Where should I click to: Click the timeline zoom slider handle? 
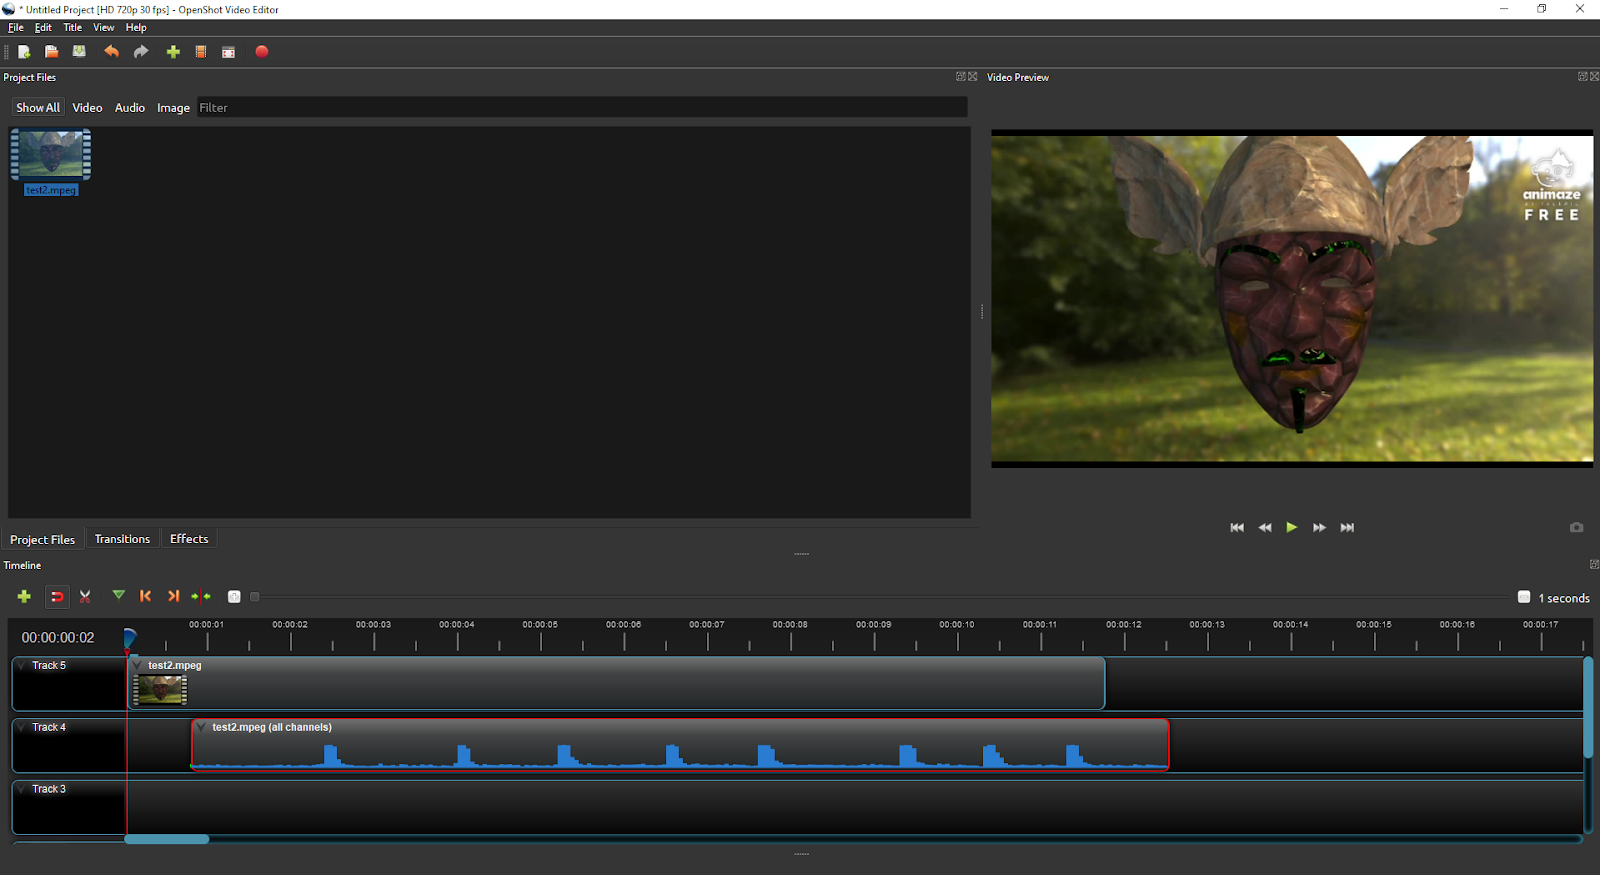(x=255, y=597)
